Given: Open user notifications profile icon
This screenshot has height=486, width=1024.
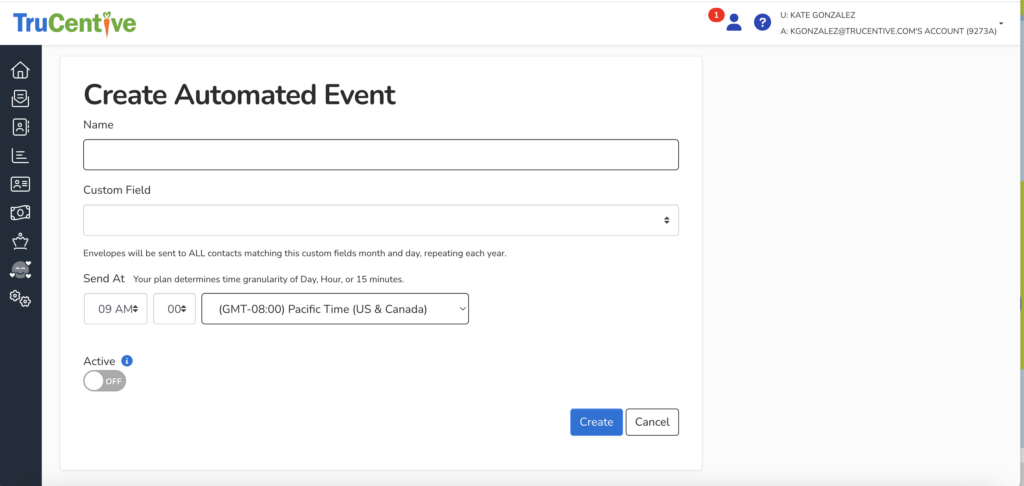Looking at the screenshot, I should click(x=733, y=22).
